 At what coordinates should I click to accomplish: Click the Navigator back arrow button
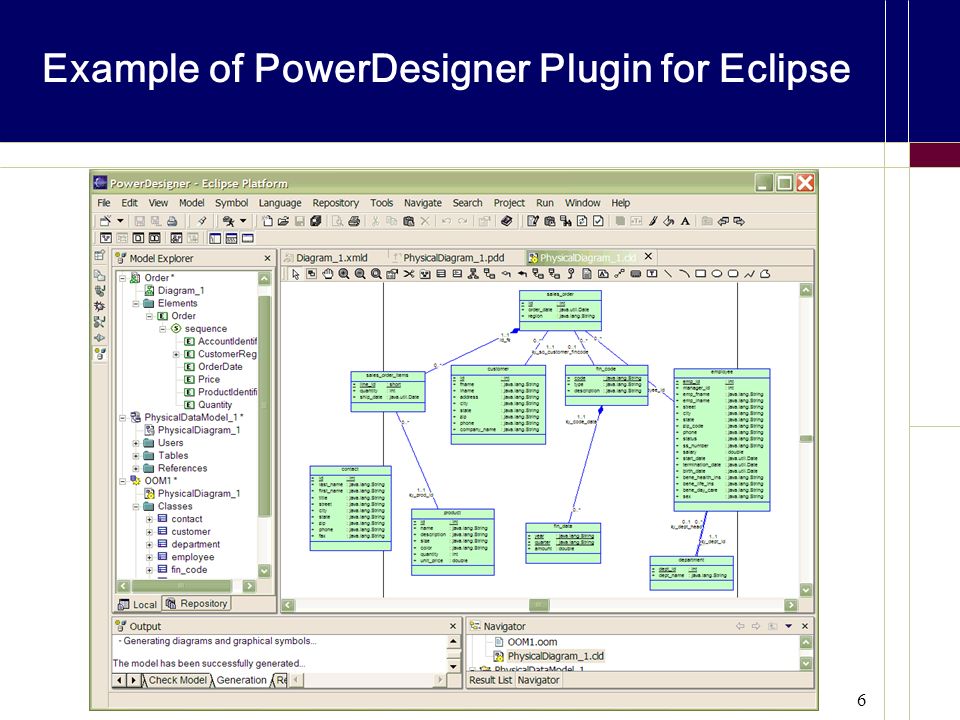(x=740, y=626)
